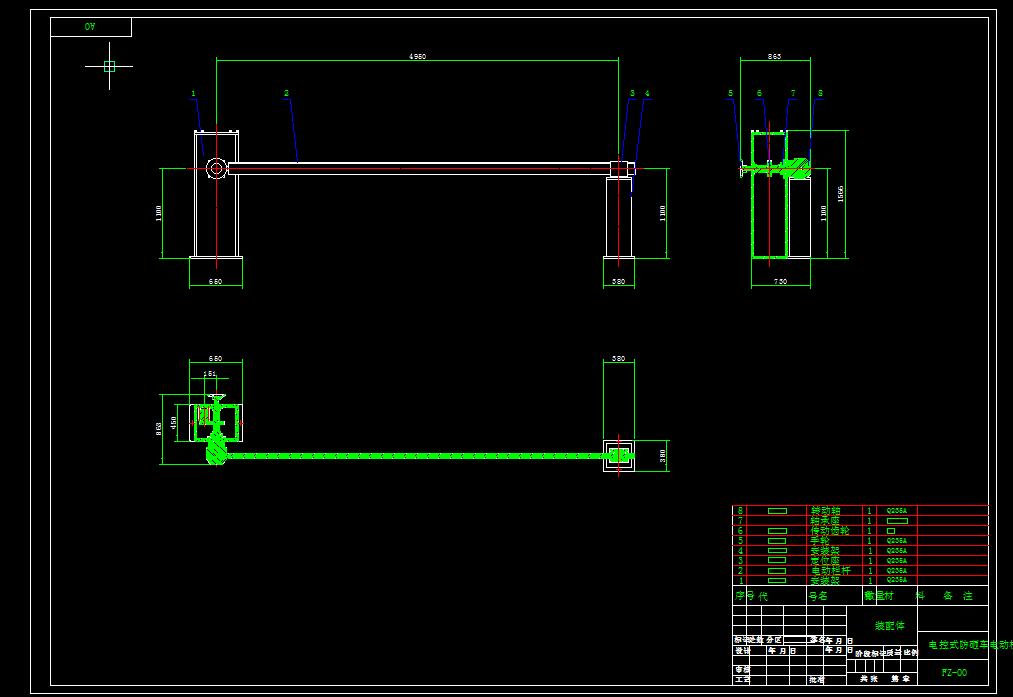Select the boom pivot circle on left post

(x=216, y=169)
